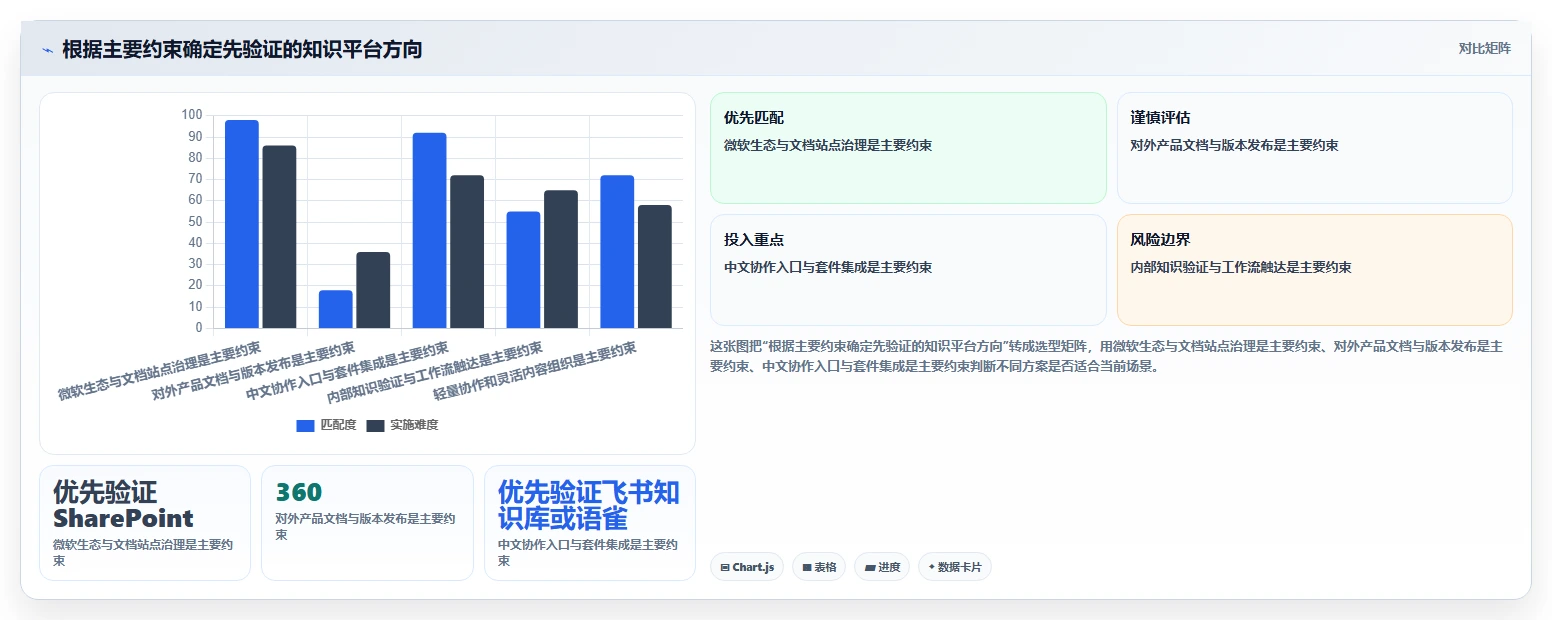Click the blue bar for 轻量协作
This screenshot has width=1552, height=620.
(618, 252)
